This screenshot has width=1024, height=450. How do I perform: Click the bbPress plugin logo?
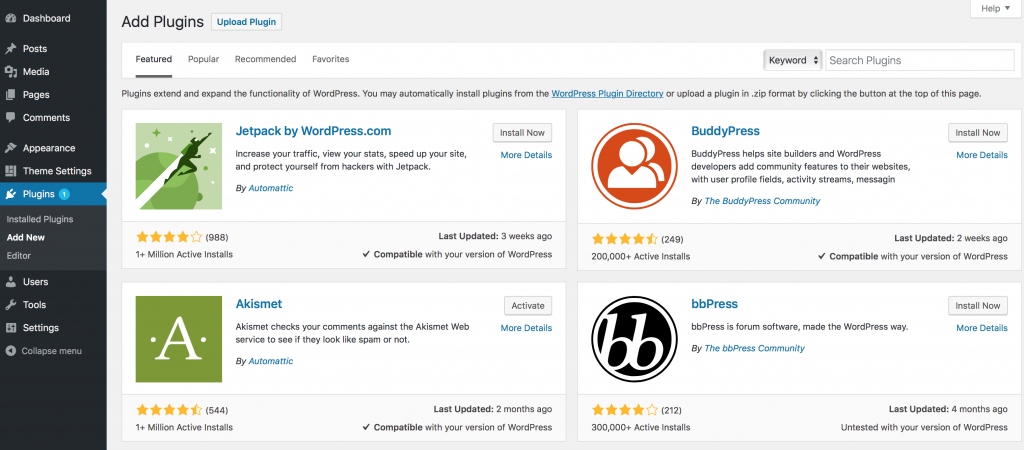634,339
